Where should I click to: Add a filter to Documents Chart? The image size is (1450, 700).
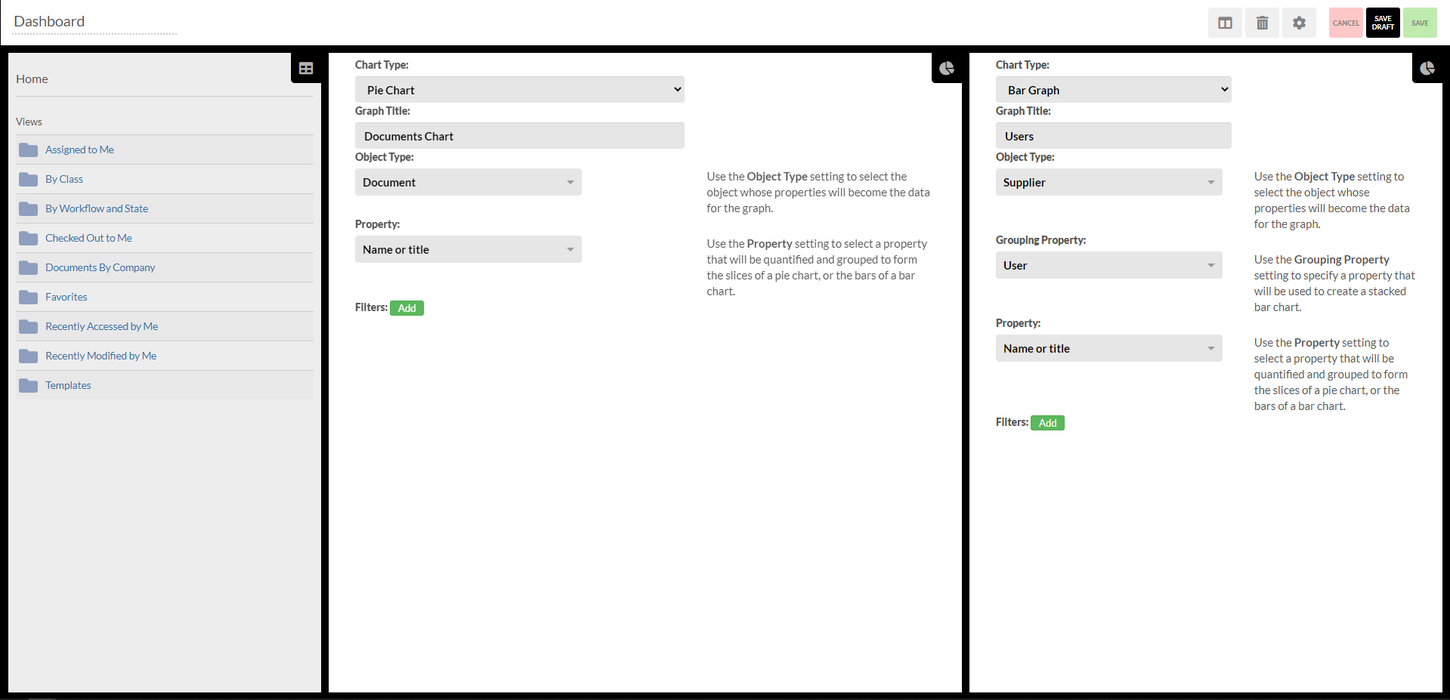tap(407, 308)
